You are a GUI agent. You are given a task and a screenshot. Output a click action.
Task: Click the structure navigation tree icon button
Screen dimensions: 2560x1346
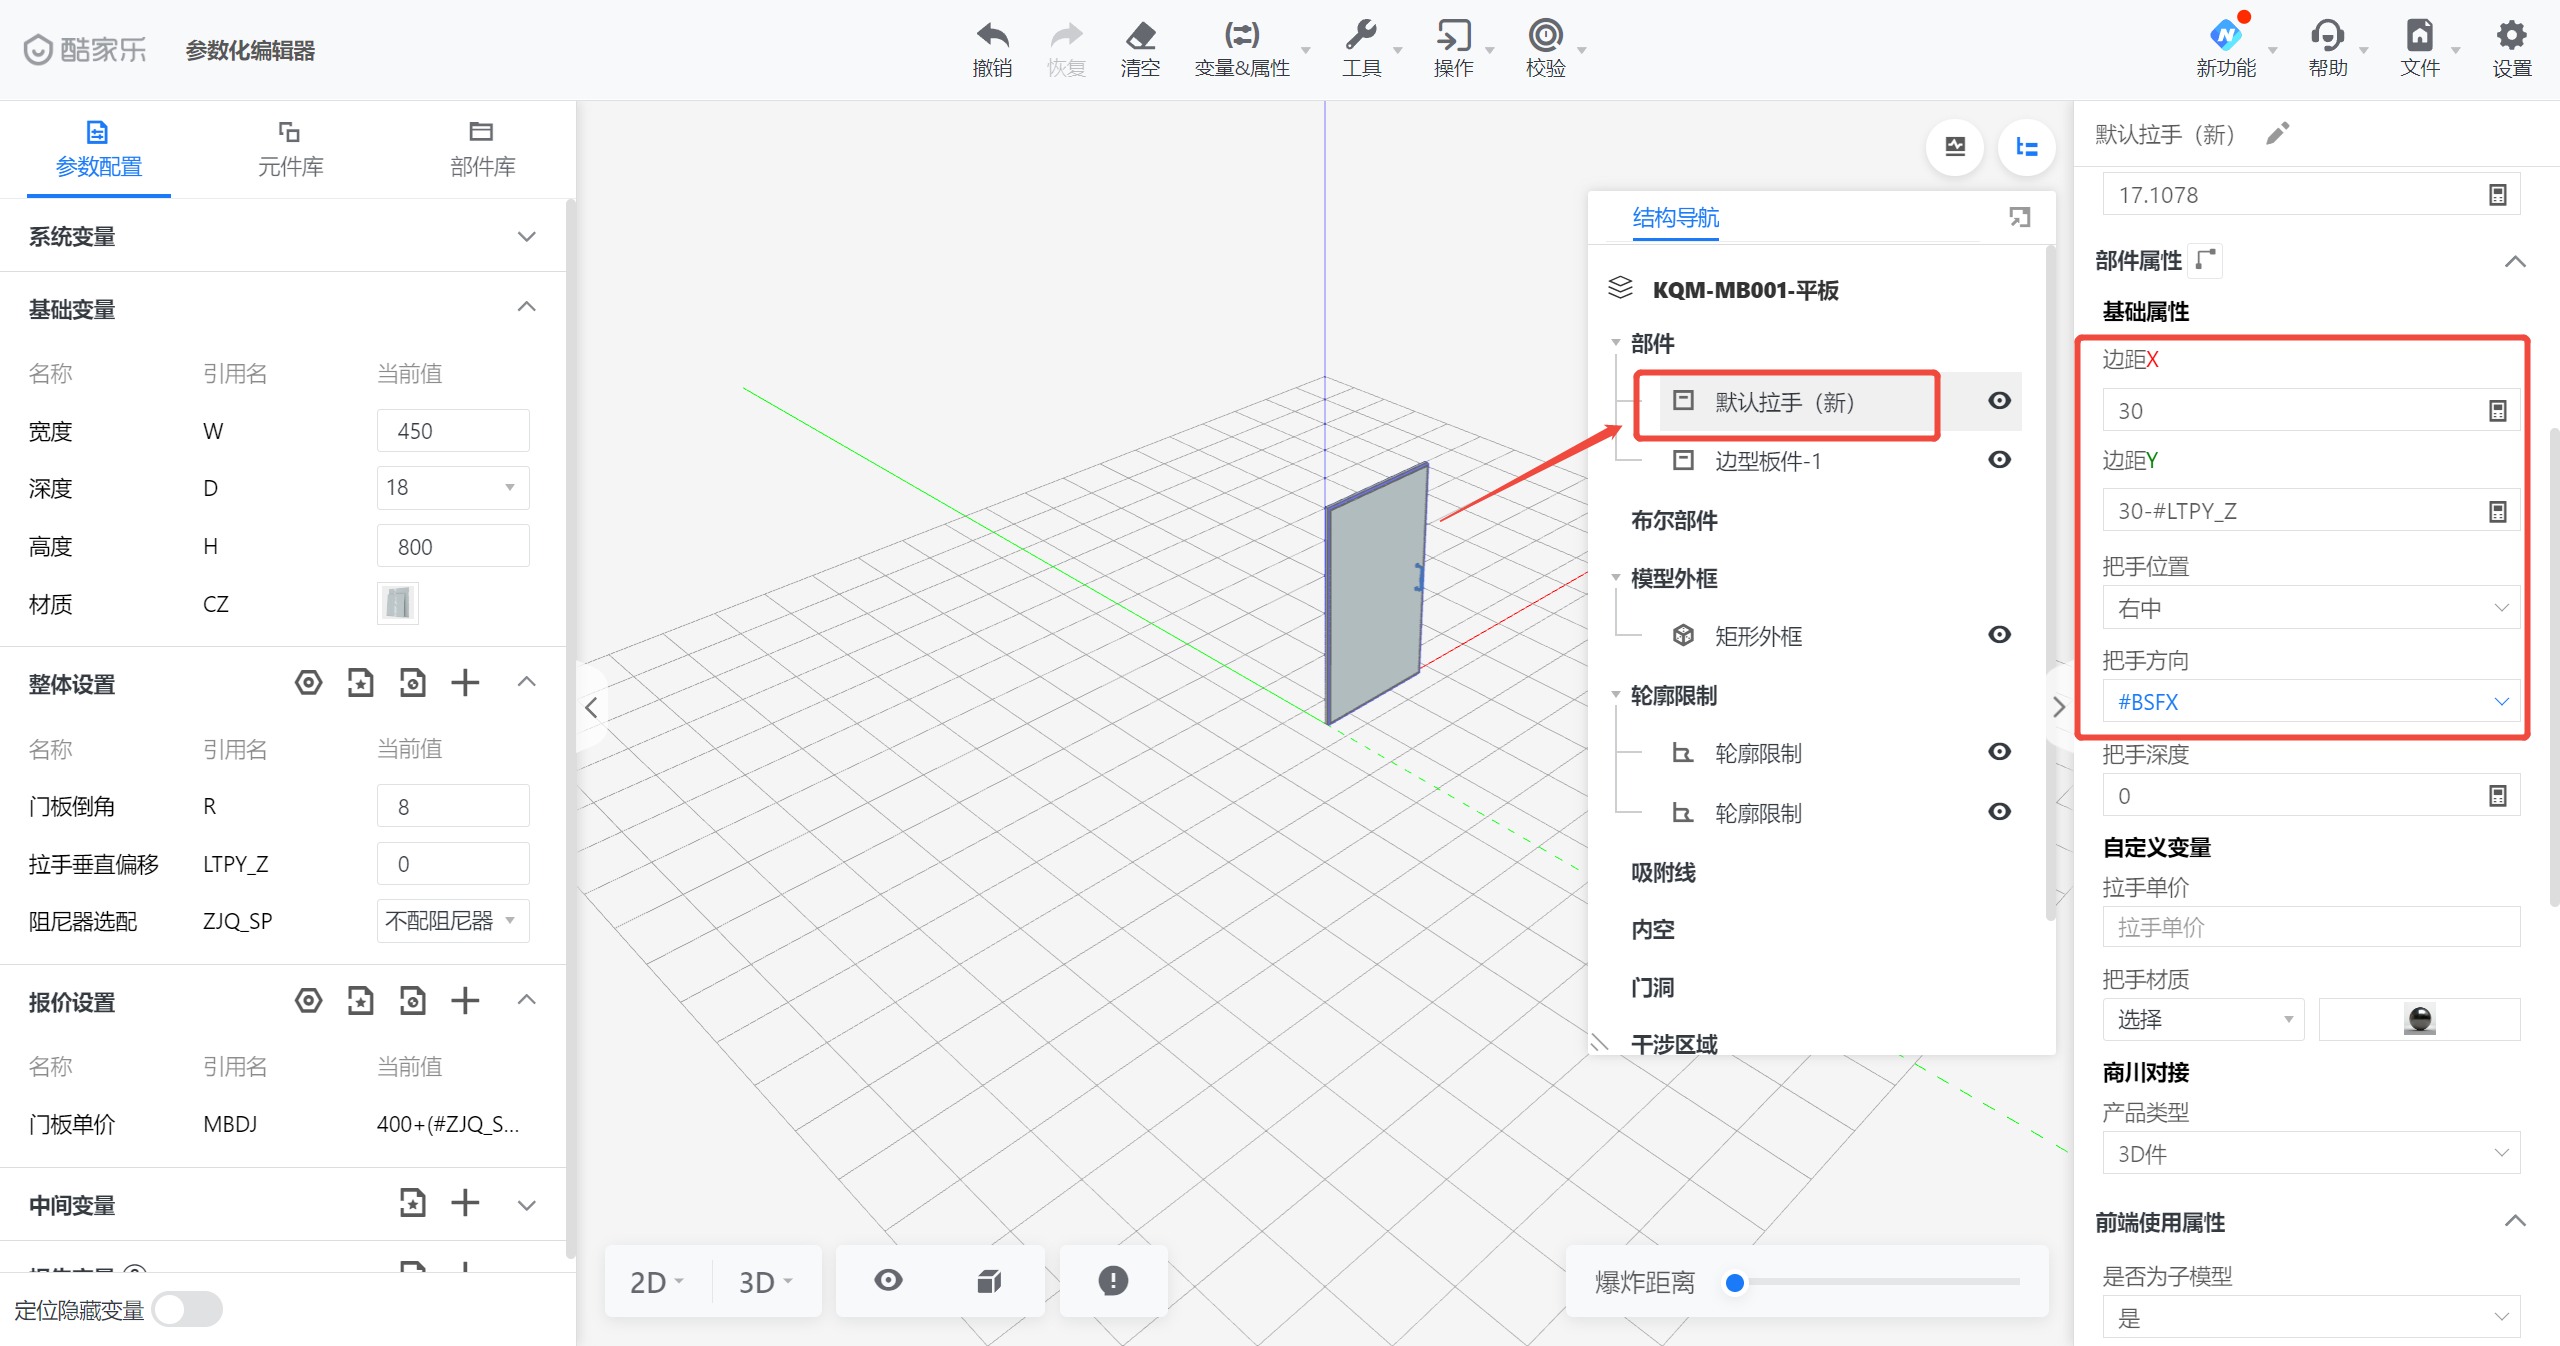[x=2027, y=148]
